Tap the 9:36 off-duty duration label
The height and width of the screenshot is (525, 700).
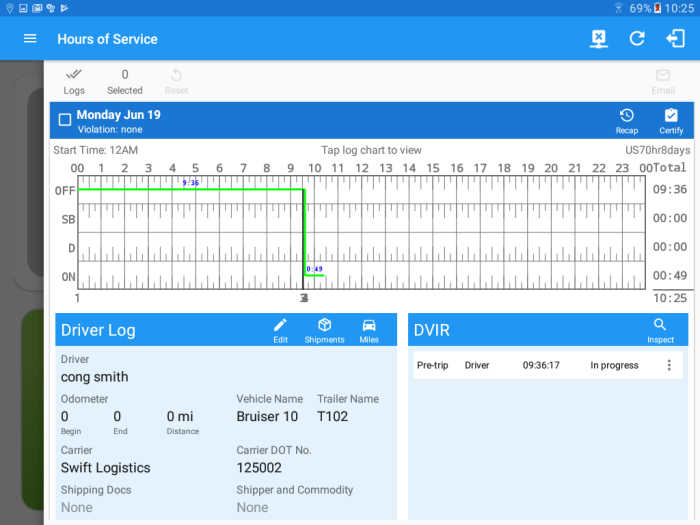pyautogui.click(x=191, y=183)
